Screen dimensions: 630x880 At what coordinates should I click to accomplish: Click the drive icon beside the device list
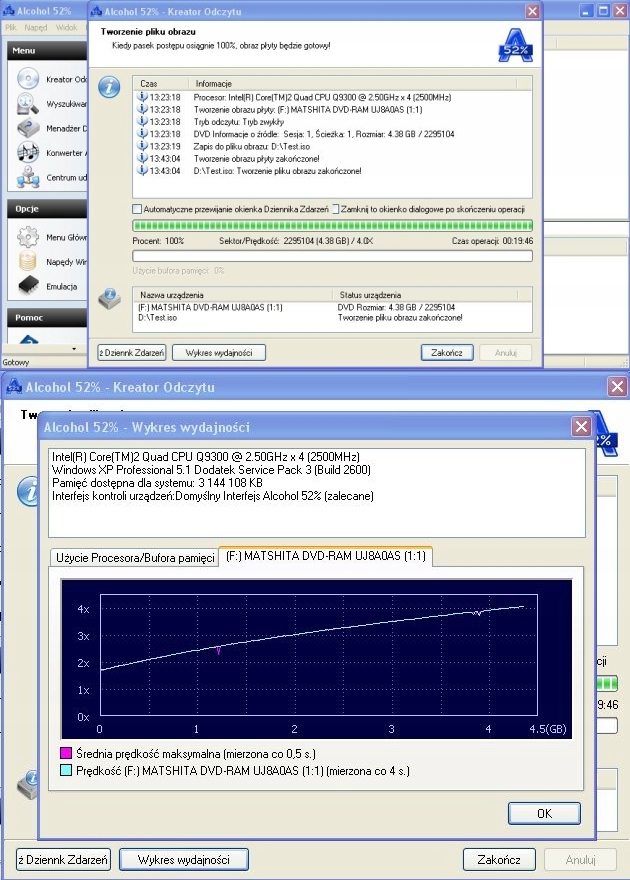point(109,299)
